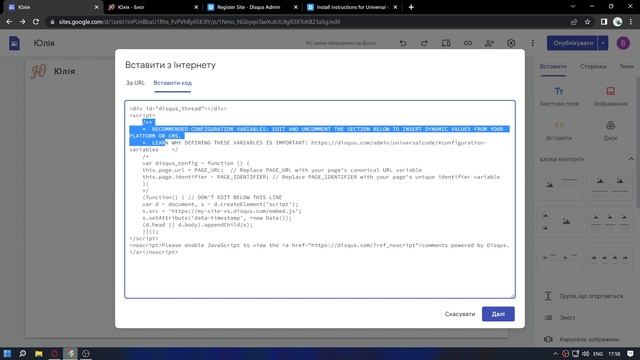
Task: Click the site document title 'Юлія'
Action: [x=44, y=43]
